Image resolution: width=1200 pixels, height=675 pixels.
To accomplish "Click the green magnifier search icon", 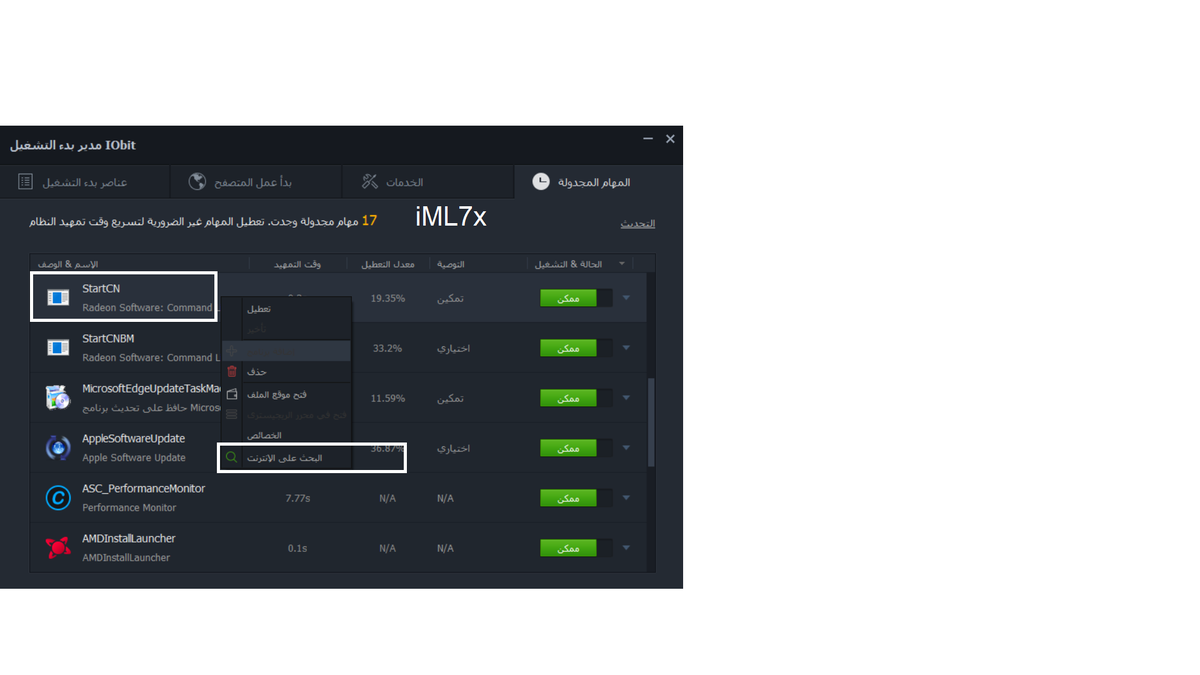I will click(232, 457).
